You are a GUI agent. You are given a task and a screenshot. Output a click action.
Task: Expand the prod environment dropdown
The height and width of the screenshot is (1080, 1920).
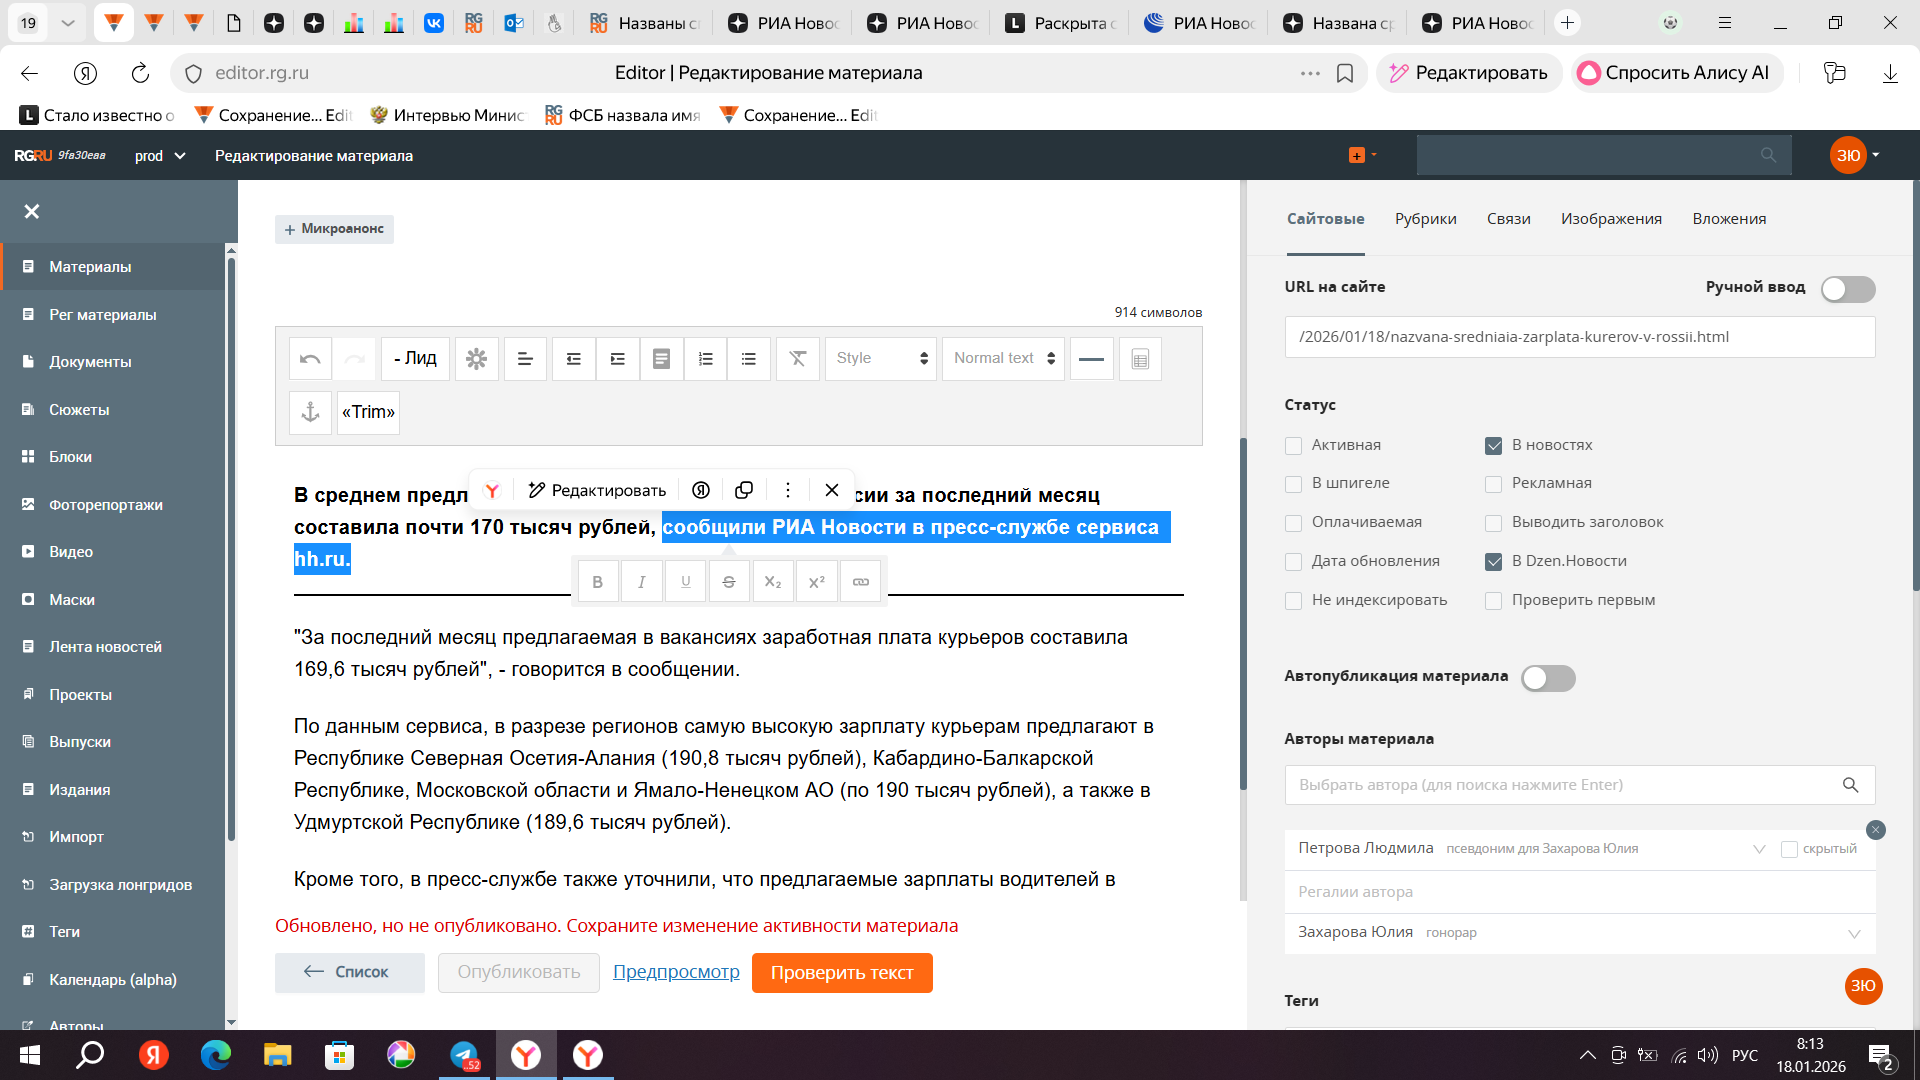click(160, 156)
